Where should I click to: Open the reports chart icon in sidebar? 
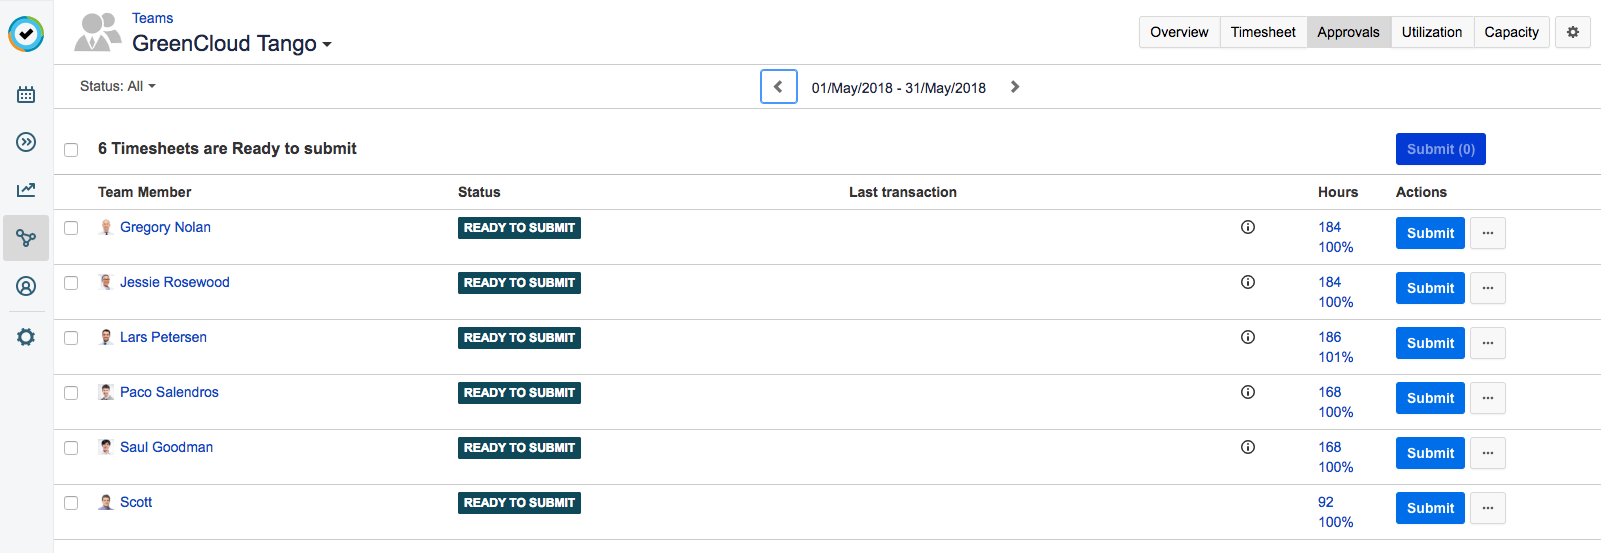(26, 190)
